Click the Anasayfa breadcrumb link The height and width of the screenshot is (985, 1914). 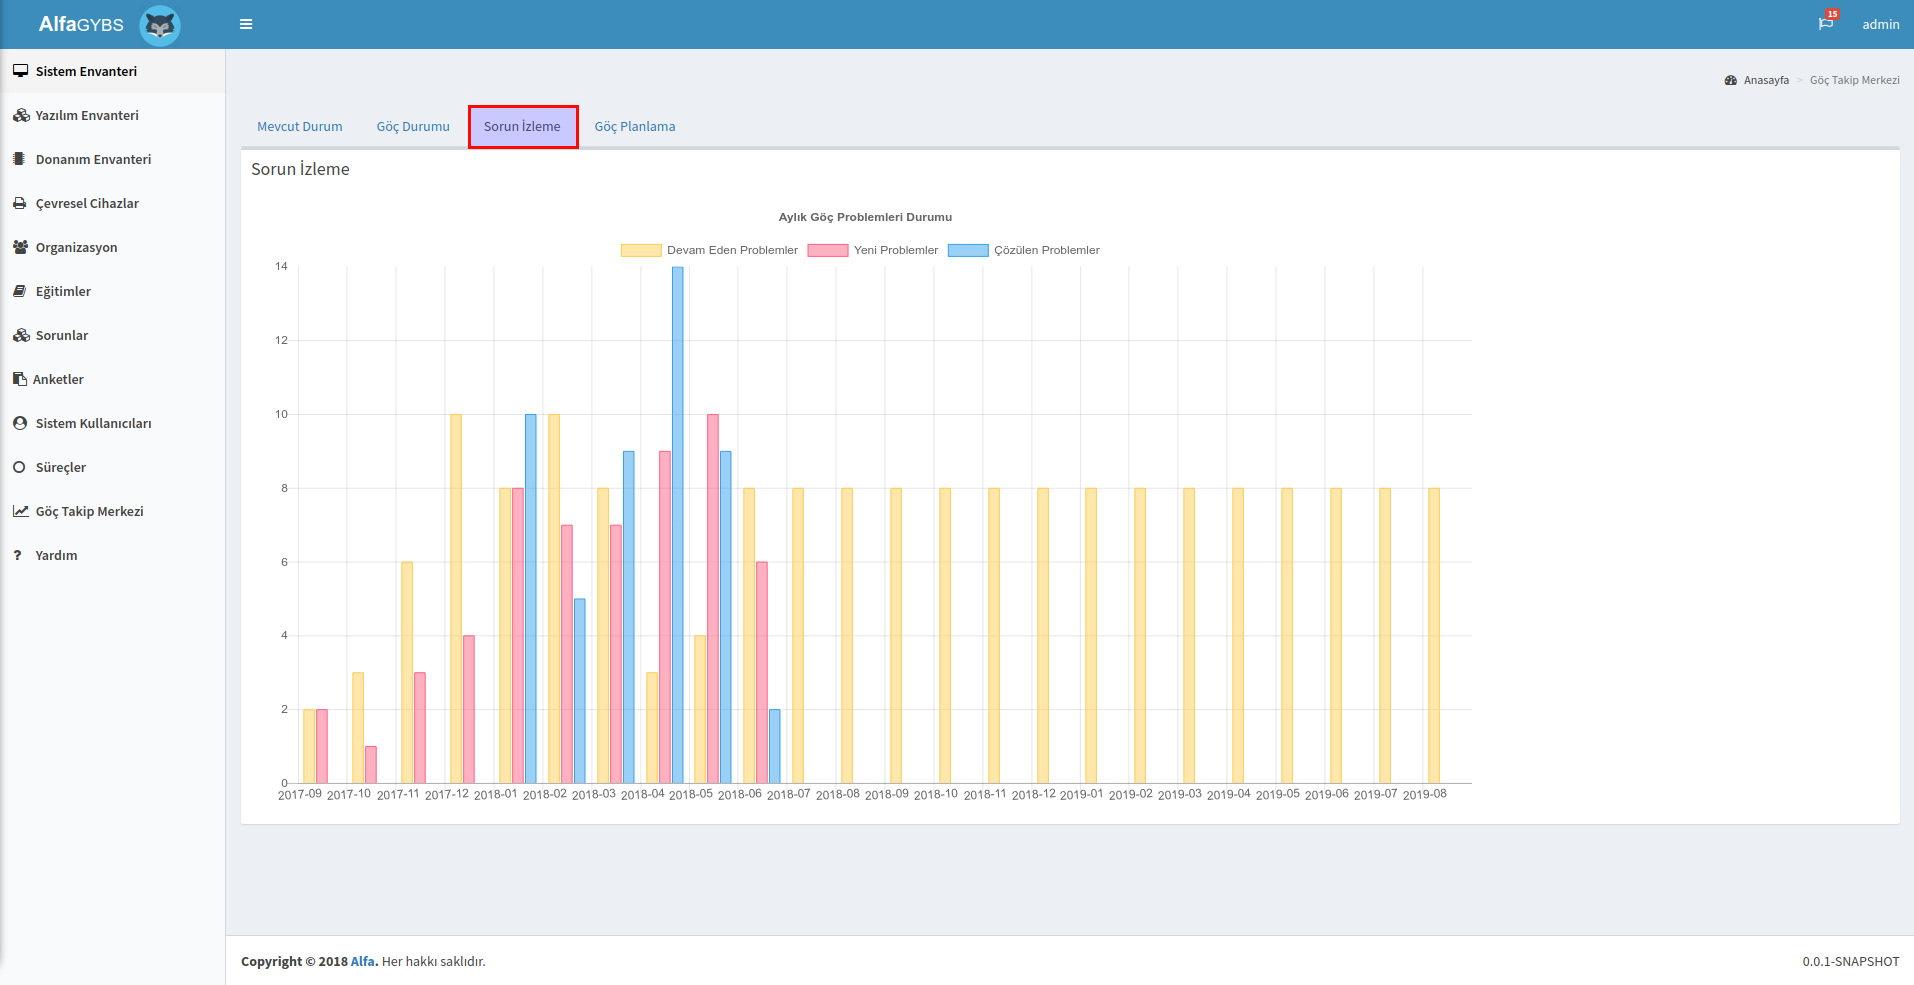1766,80
